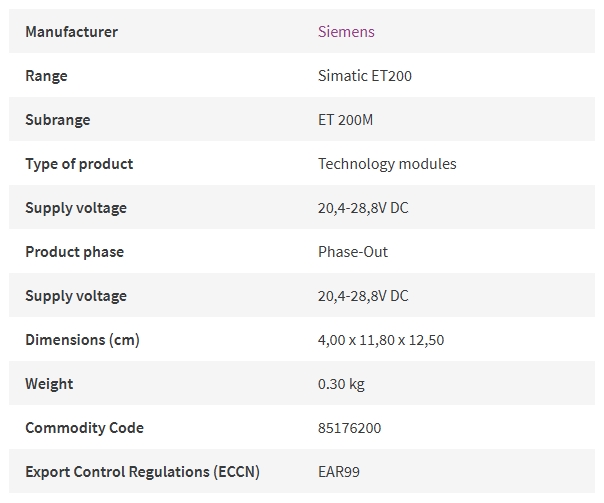
Task: Open the Siemens manufacturer link
Action: (x=346, y=32)
